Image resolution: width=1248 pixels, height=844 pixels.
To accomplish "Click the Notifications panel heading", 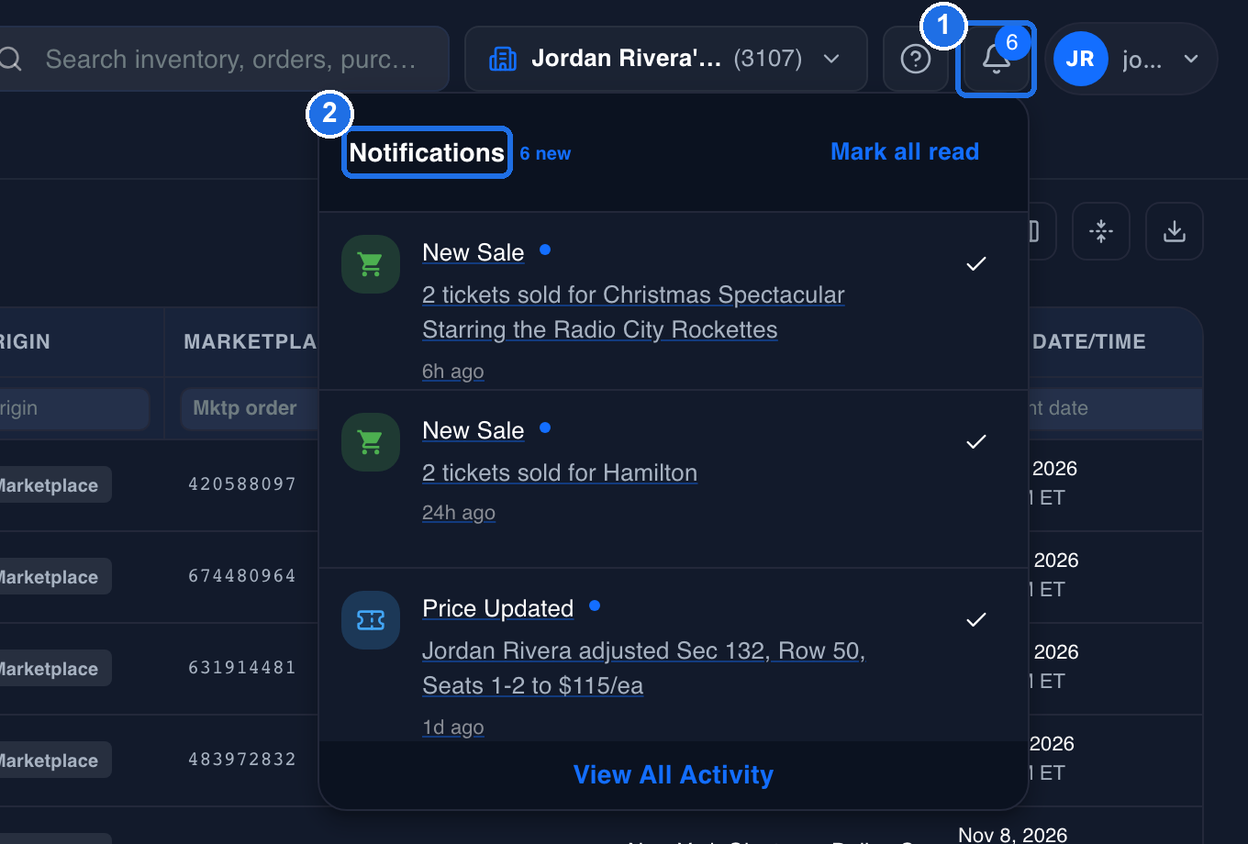I will (x=427, y=153).
